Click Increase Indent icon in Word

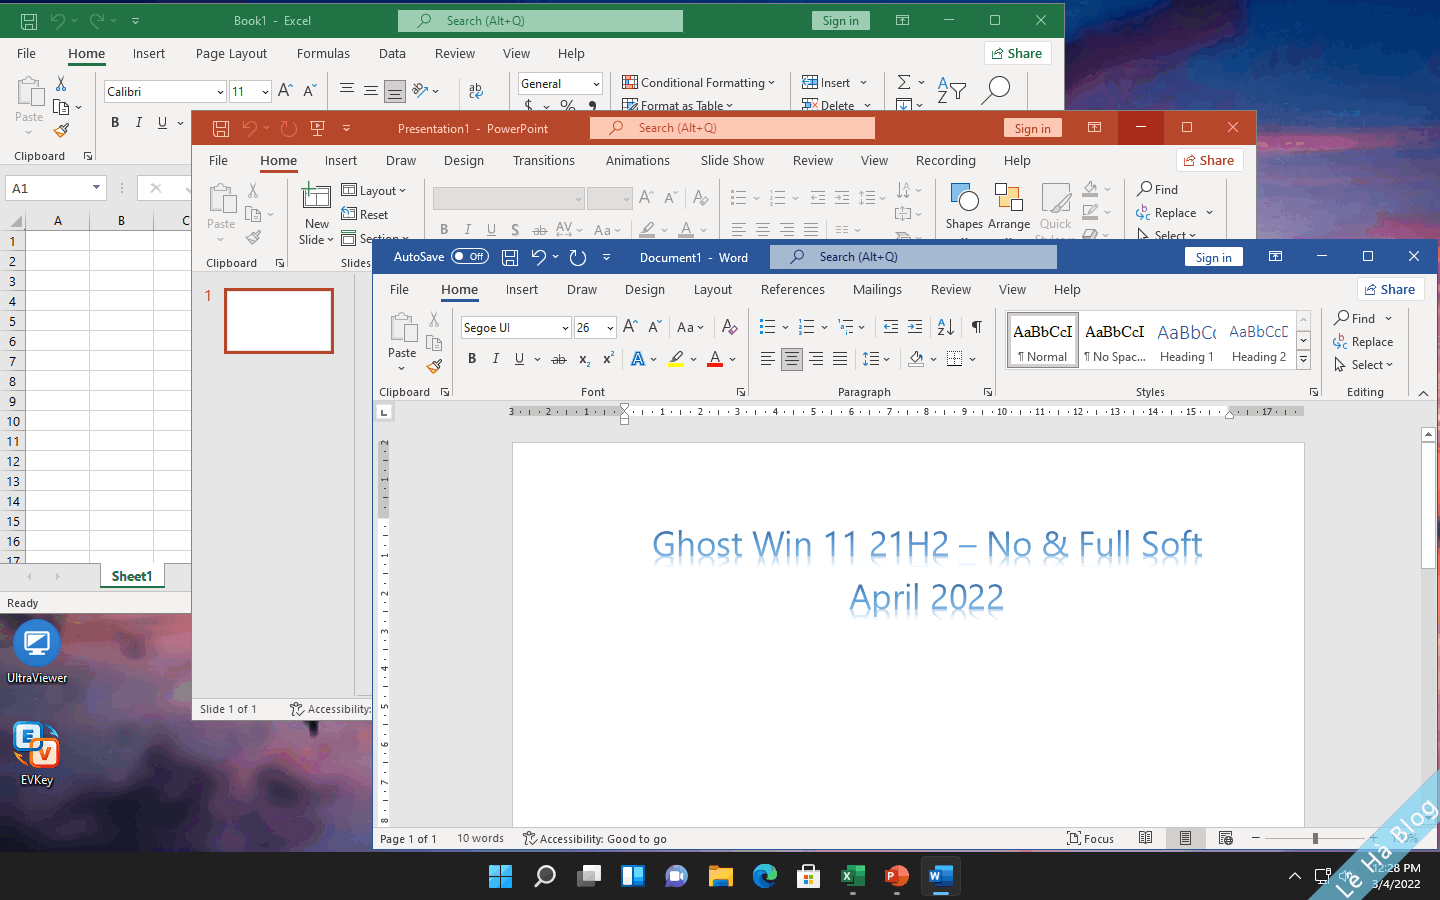(915, 327)
